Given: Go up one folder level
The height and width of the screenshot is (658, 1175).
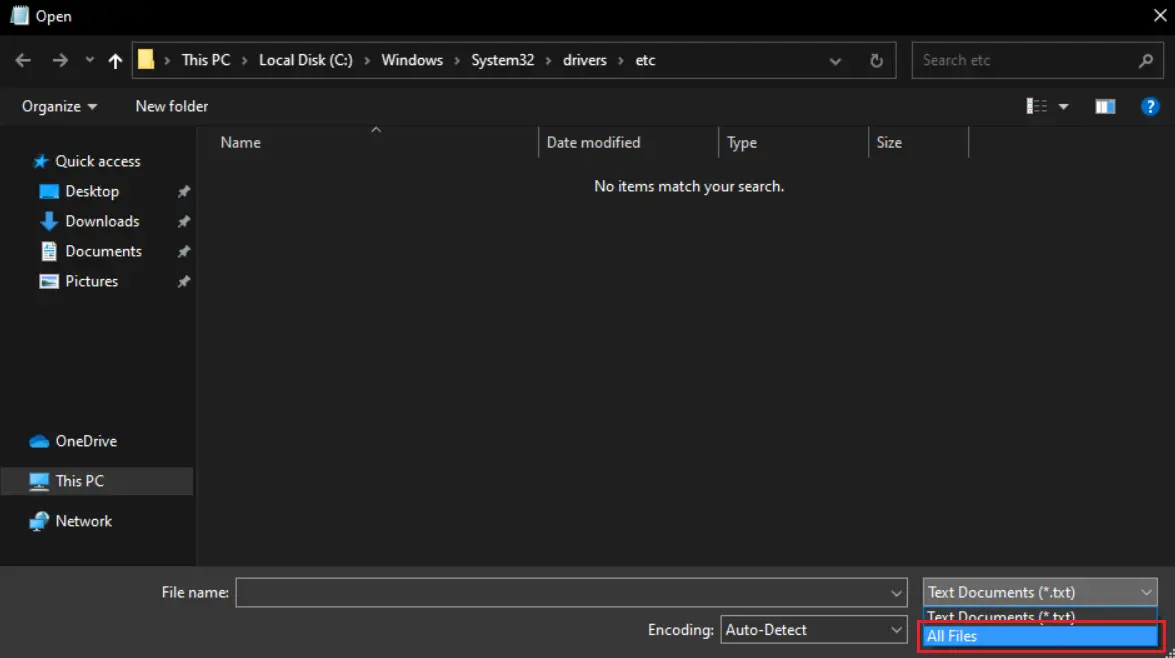Looking at the screenshot, I should [x=115, y=61].
